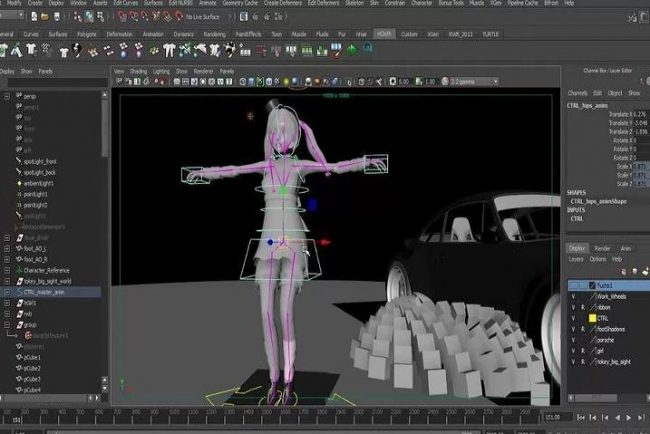Open the viewport Shading menu
This screenshot has height=434, width=650.
tap(138, 71)
